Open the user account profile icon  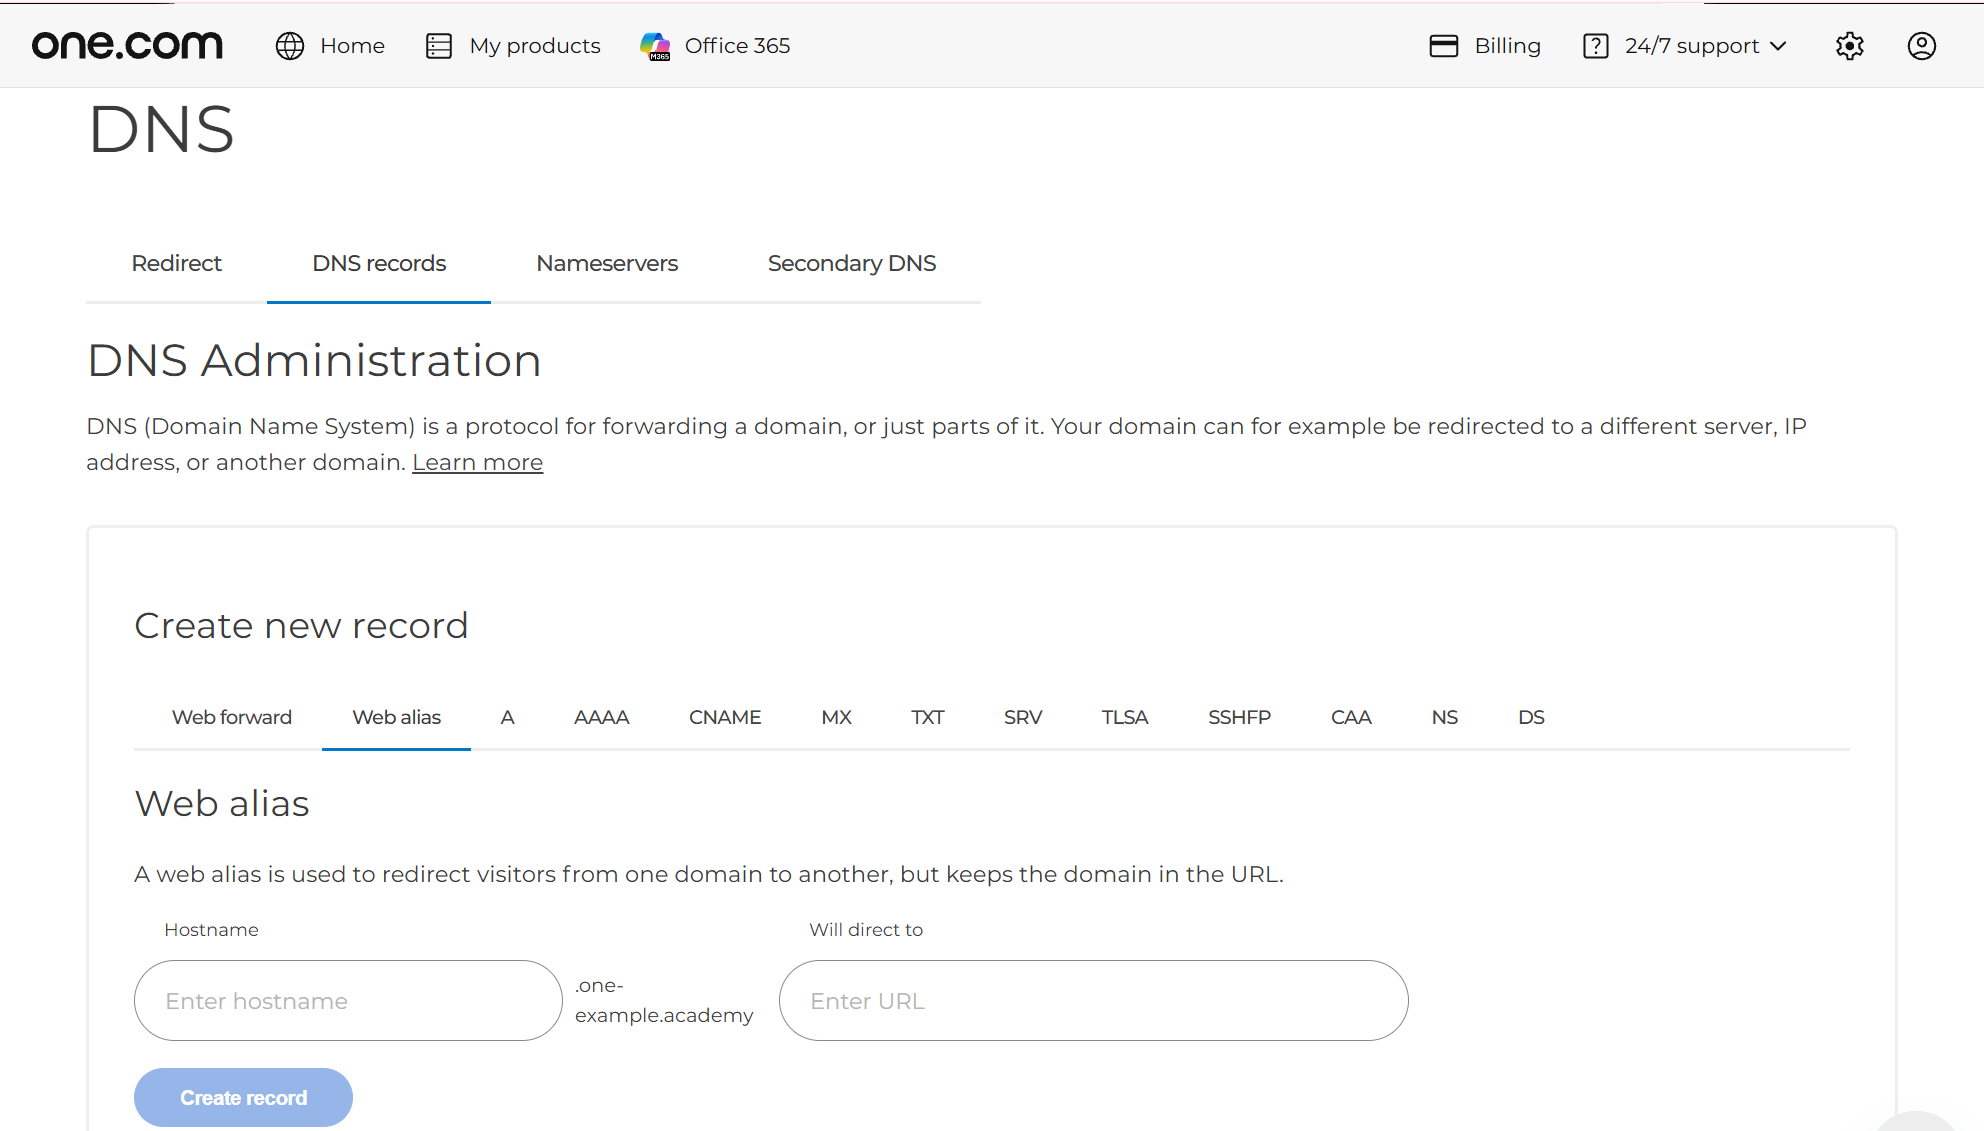1922,46
